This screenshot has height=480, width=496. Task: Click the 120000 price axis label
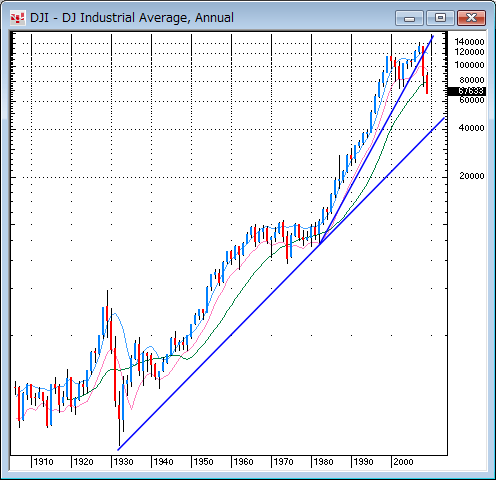469,52
